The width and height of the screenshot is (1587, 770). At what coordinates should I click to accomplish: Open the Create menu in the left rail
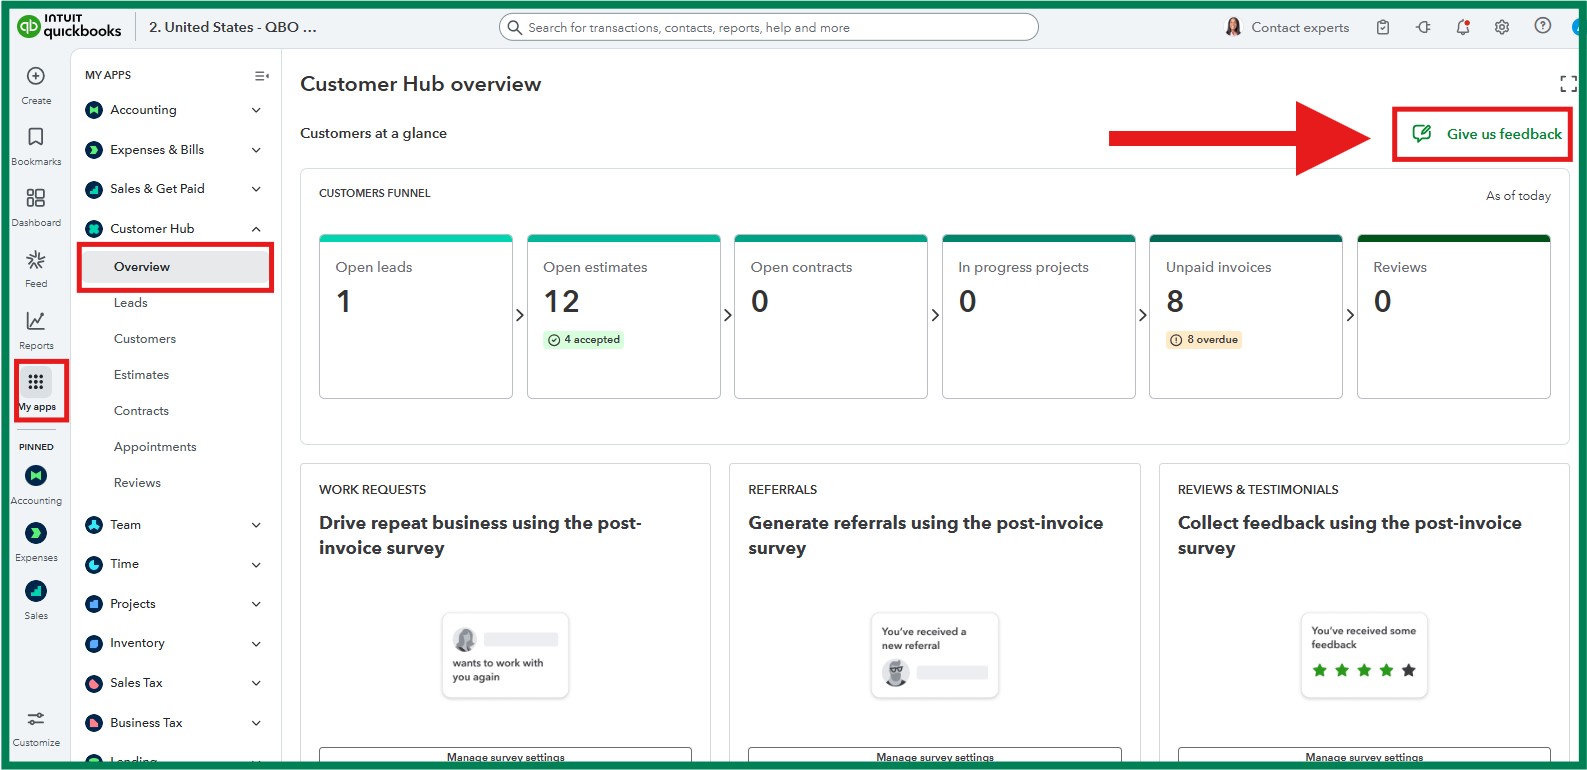36,85
